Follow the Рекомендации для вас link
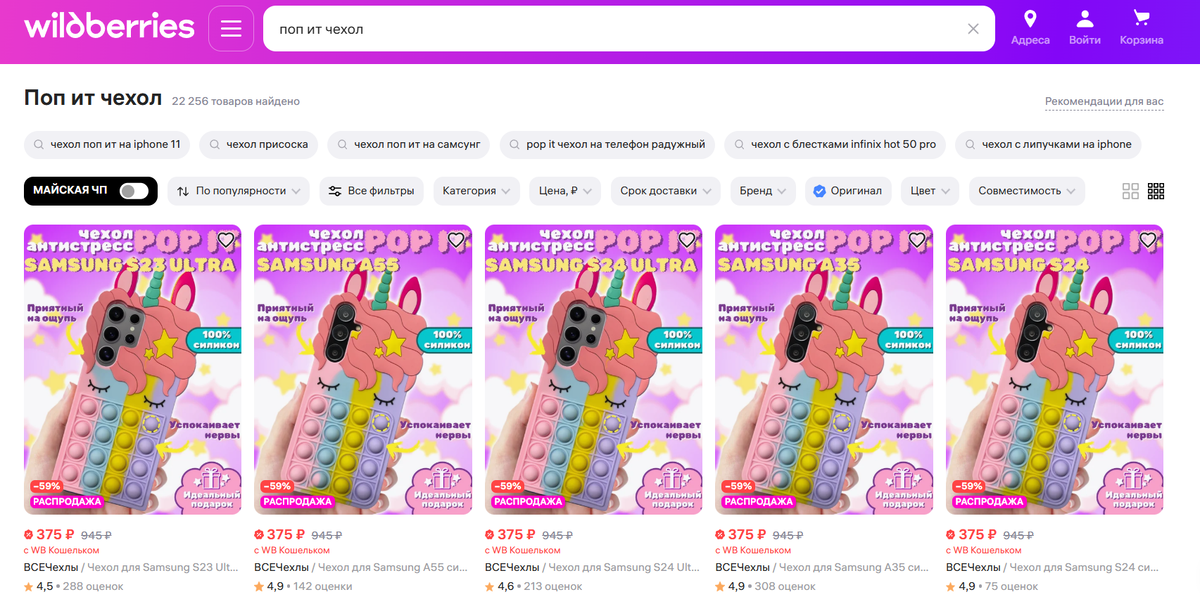 [x=1104, y=102]
